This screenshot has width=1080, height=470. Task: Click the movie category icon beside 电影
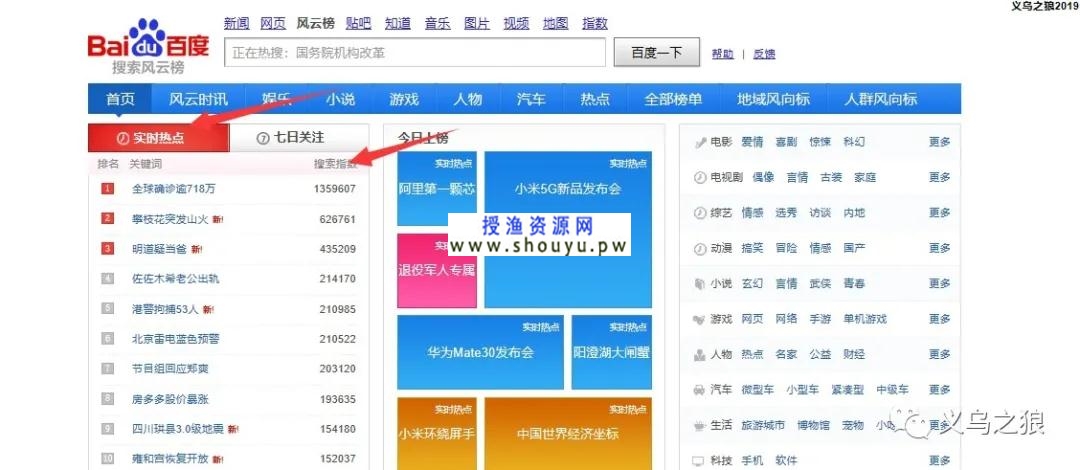[x=700, y=142]
